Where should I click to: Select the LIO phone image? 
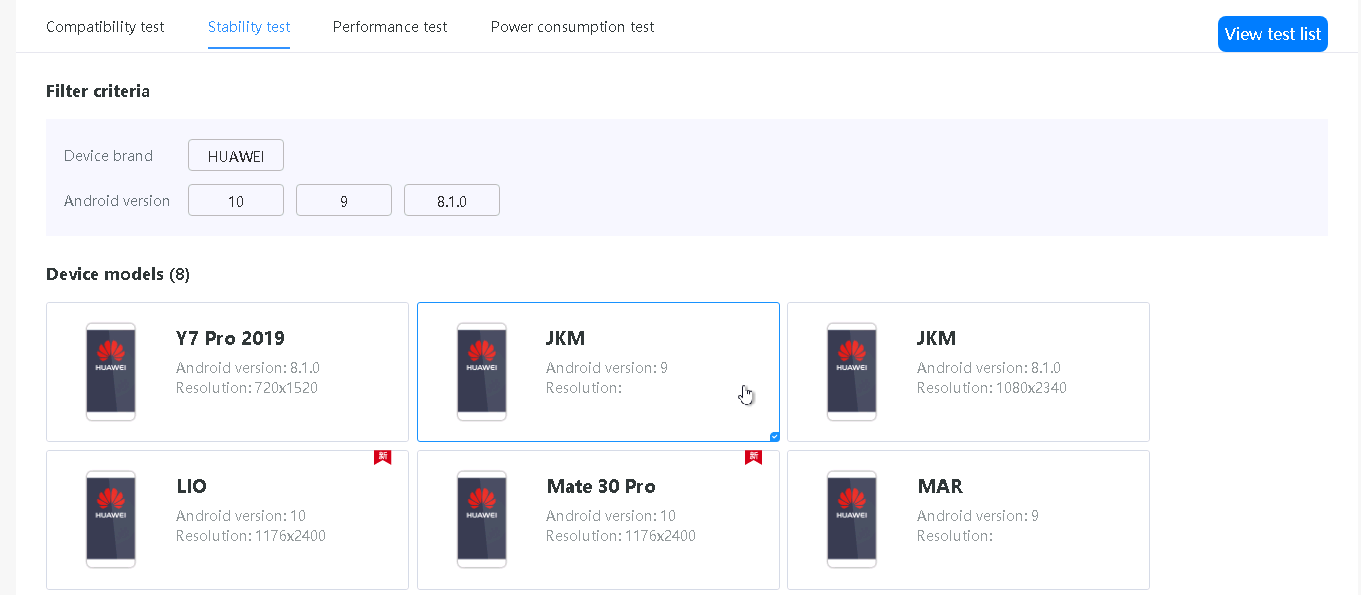(111, 519)
